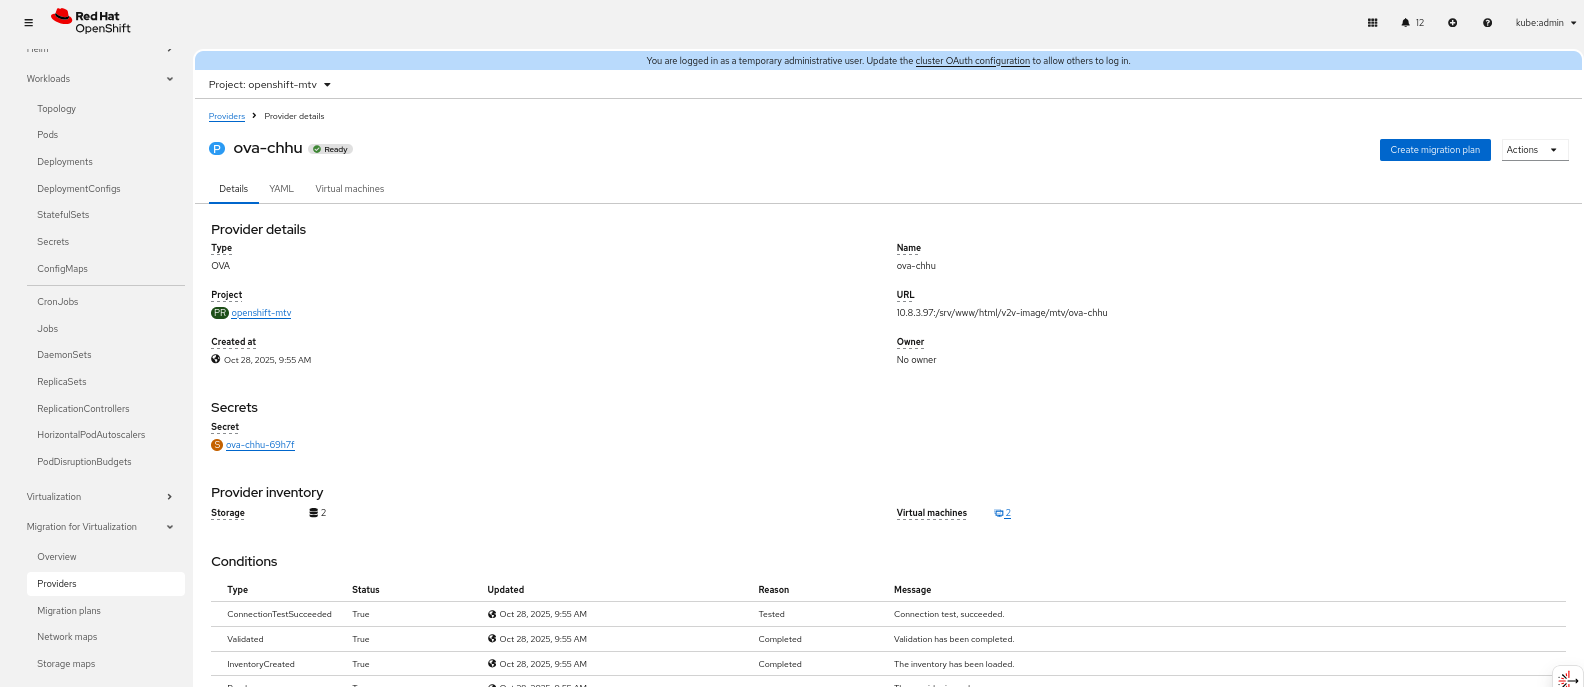Screen dimensions: 1584x687
Task: Open Jobs in the sidebar
Action: pos(48,328)
